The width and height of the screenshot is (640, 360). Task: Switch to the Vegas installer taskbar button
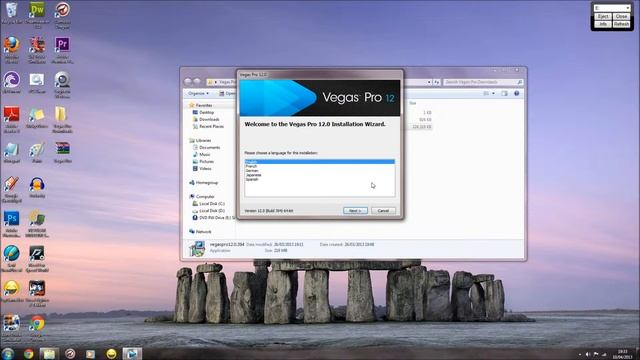132,353
